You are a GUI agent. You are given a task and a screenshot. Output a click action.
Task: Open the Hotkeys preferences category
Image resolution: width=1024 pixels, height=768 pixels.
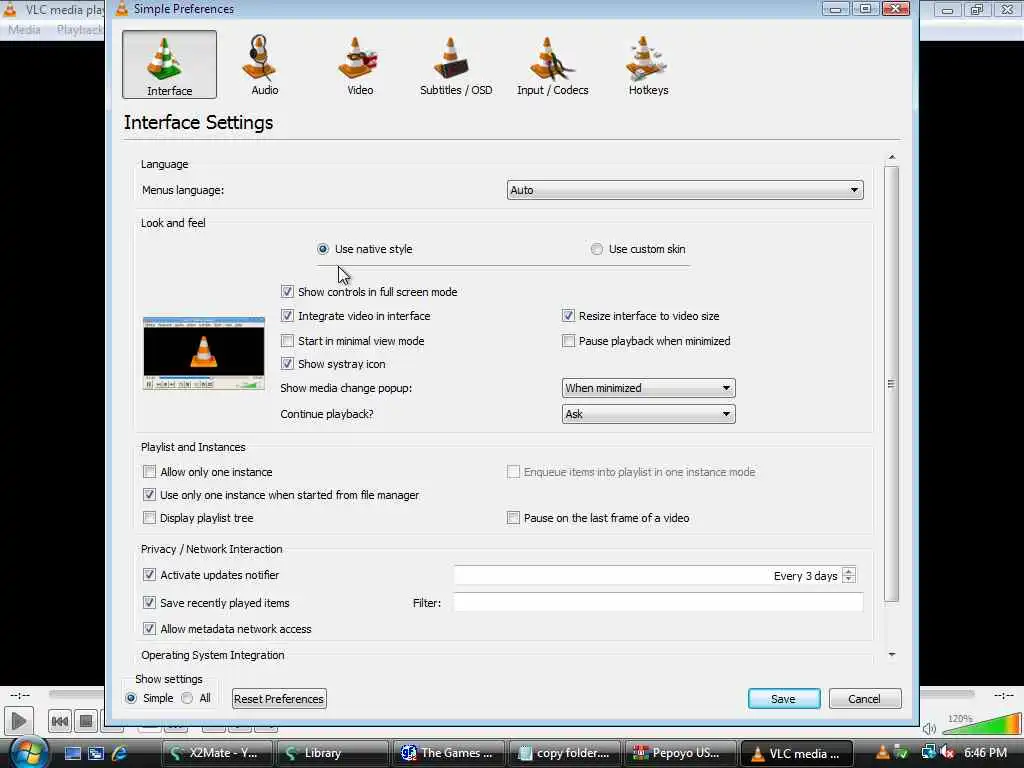click(x=648, y=65)
